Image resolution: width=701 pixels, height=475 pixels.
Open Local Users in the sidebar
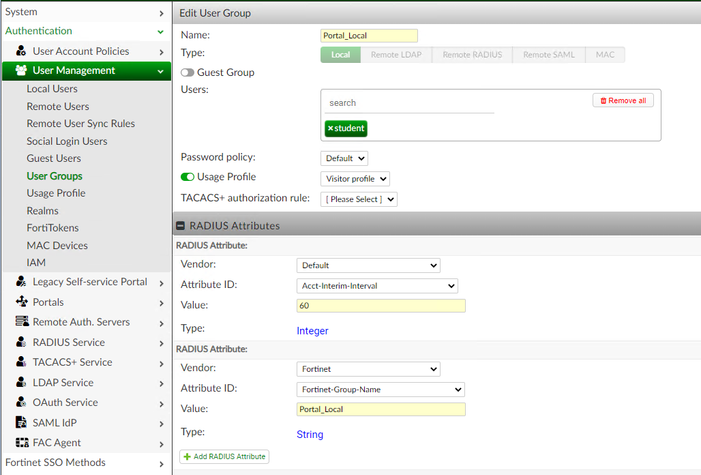click(x=52, y=89)
